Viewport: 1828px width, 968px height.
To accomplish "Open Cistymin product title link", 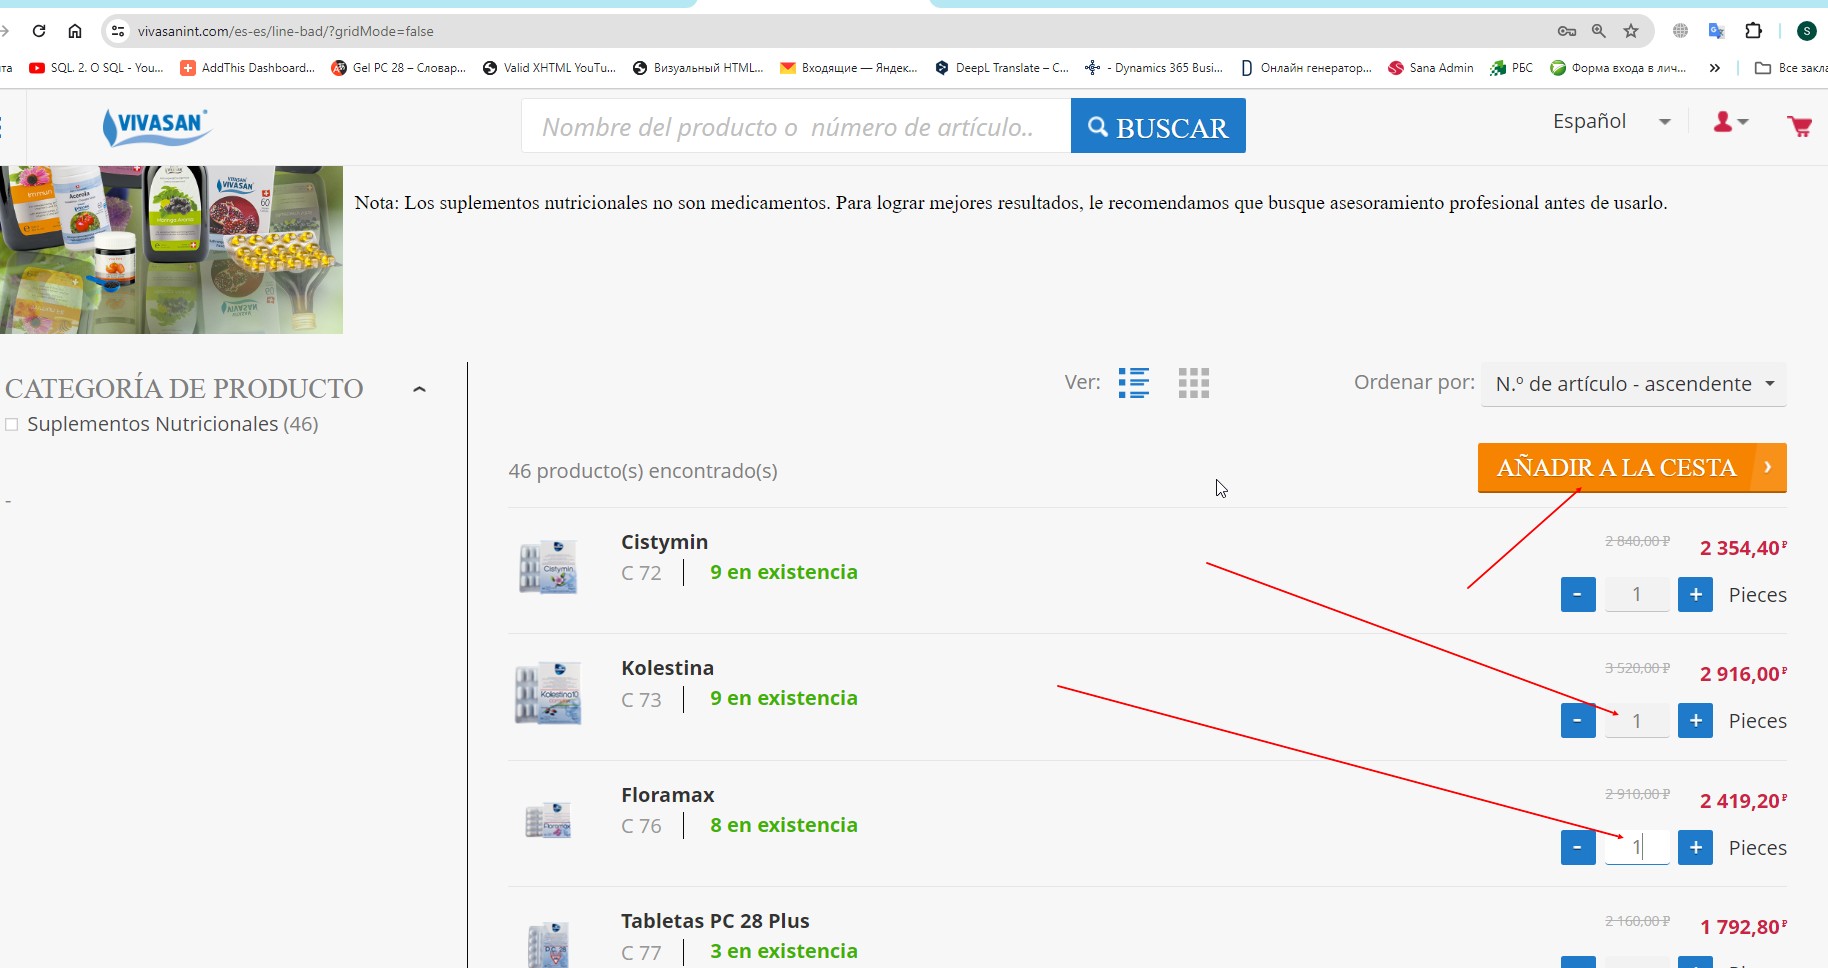I will point(664,542).
